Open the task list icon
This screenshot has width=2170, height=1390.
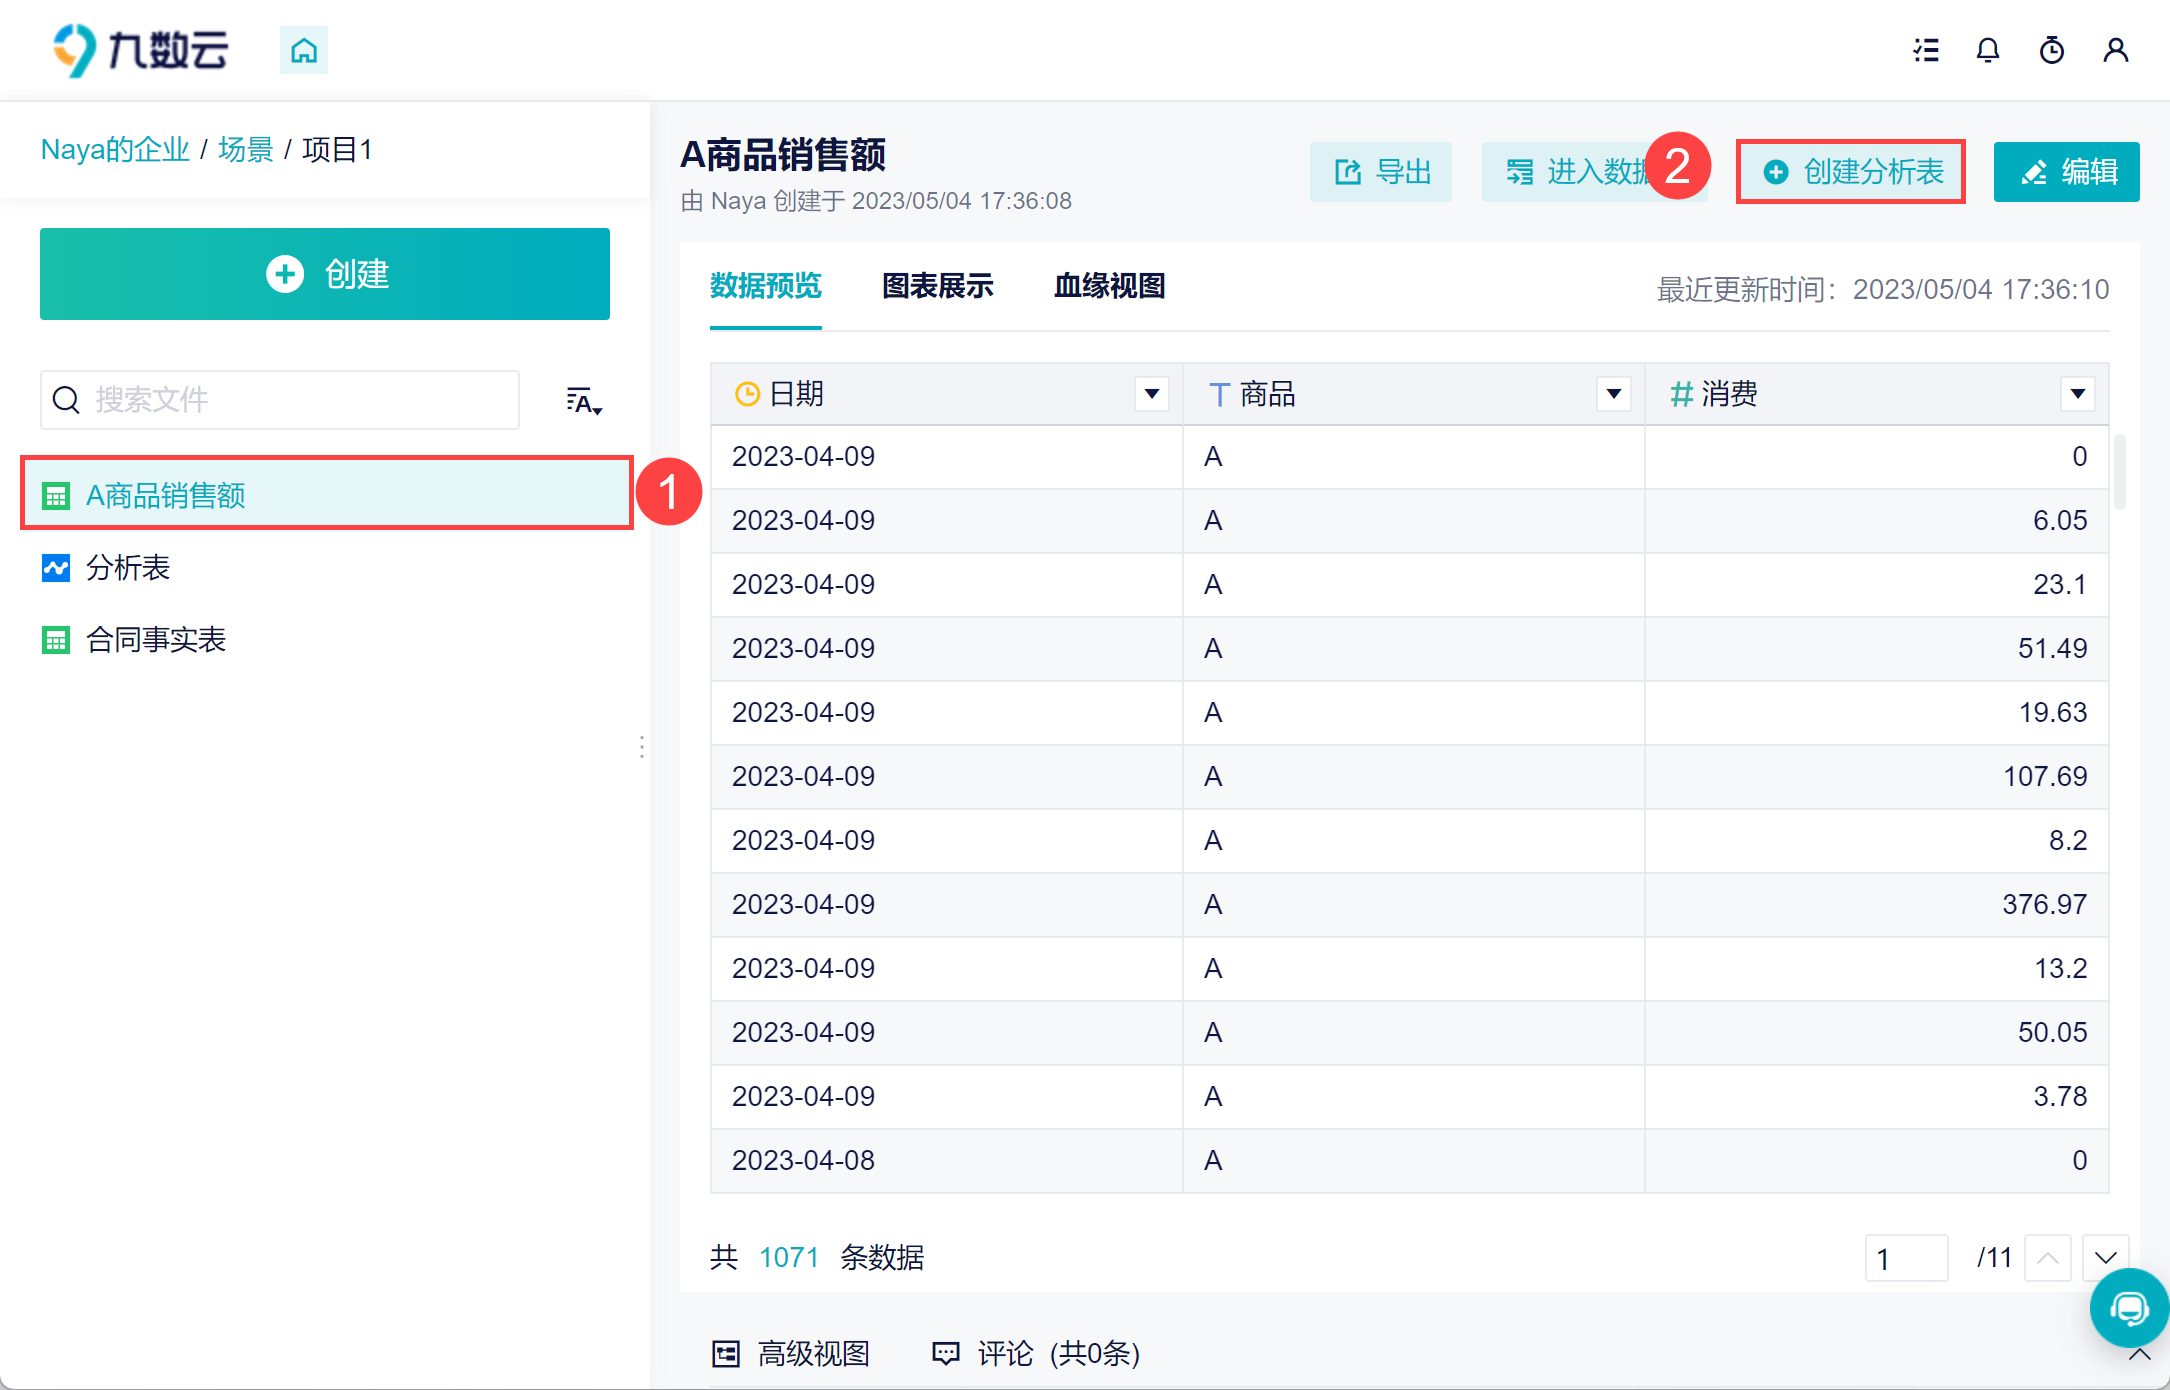(x=1926, y=50)
